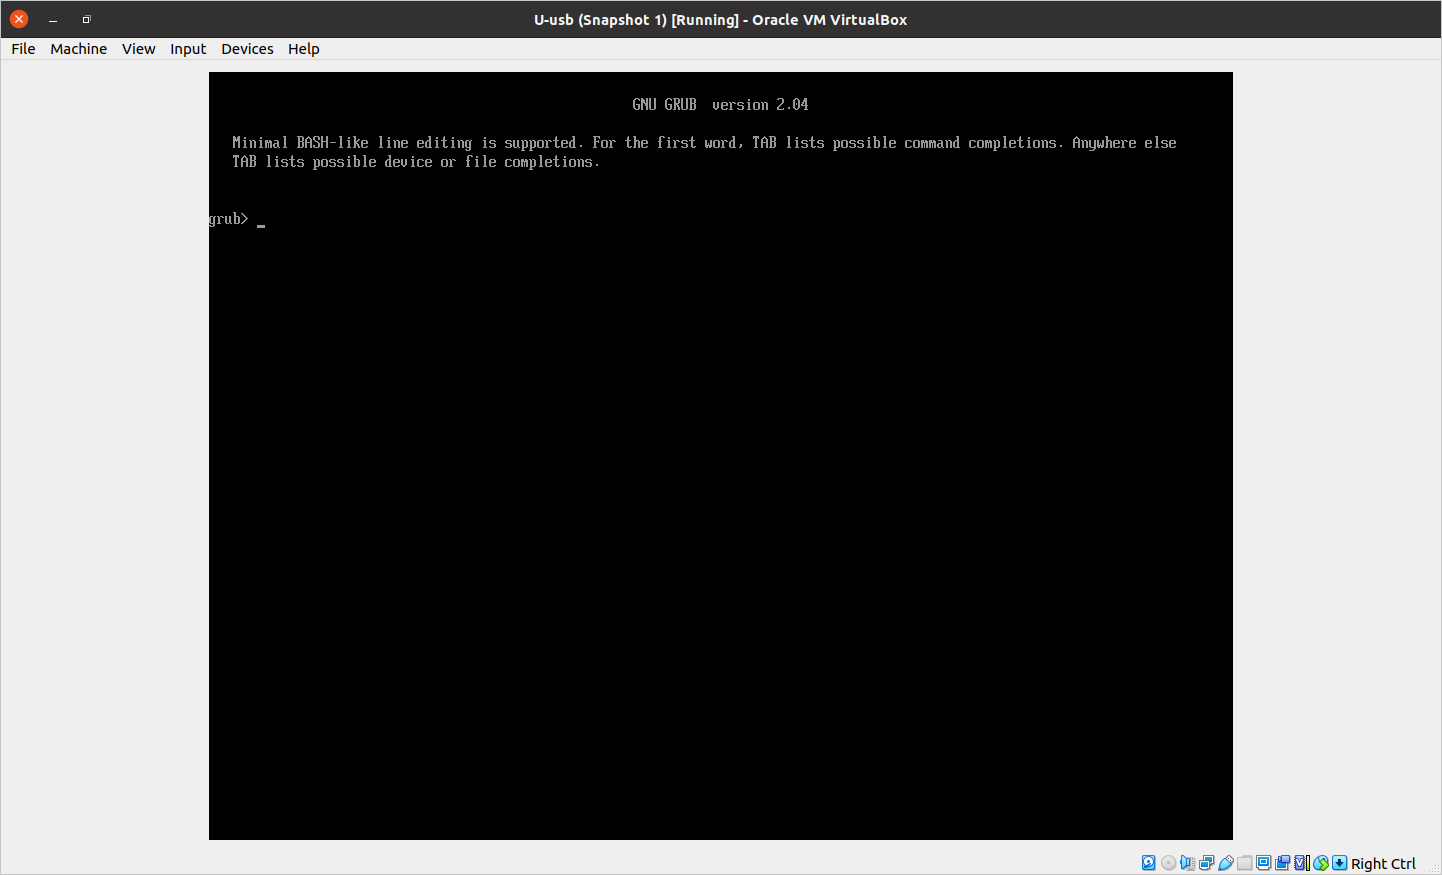Click the mouse integration status icon
This screenshot has width=1442, height=875.
[x=1321, y=863]
